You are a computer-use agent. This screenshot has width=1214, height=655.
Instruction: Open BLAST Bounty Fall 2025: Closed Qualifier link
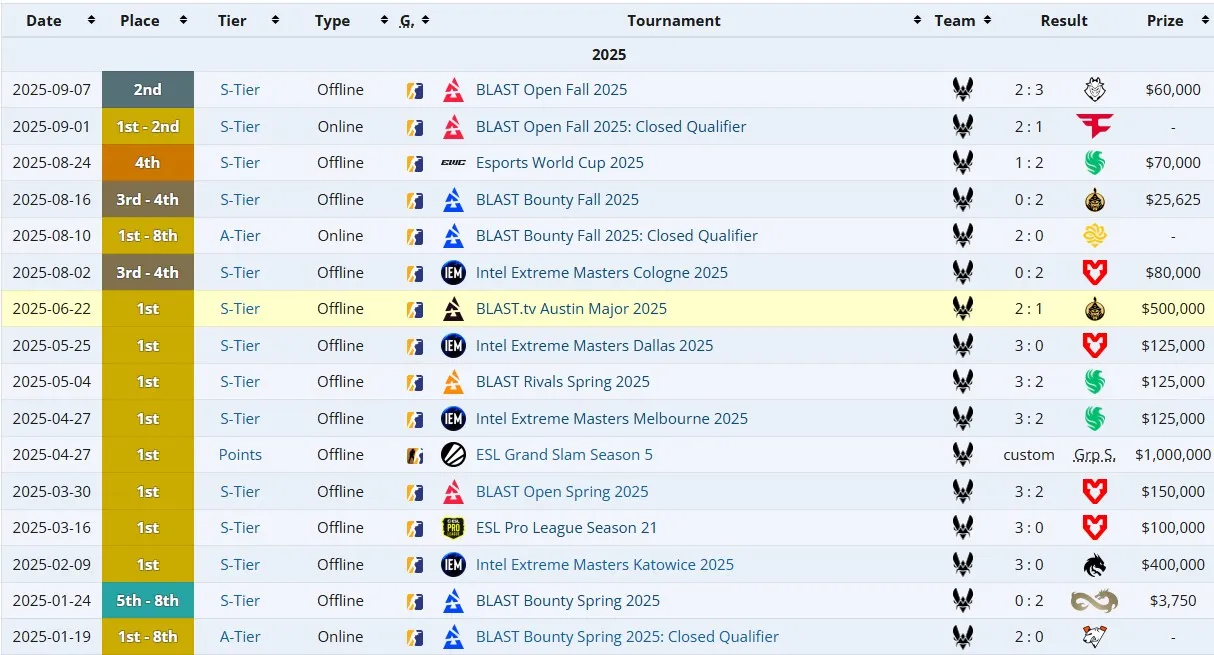click(x=617, y=236)
